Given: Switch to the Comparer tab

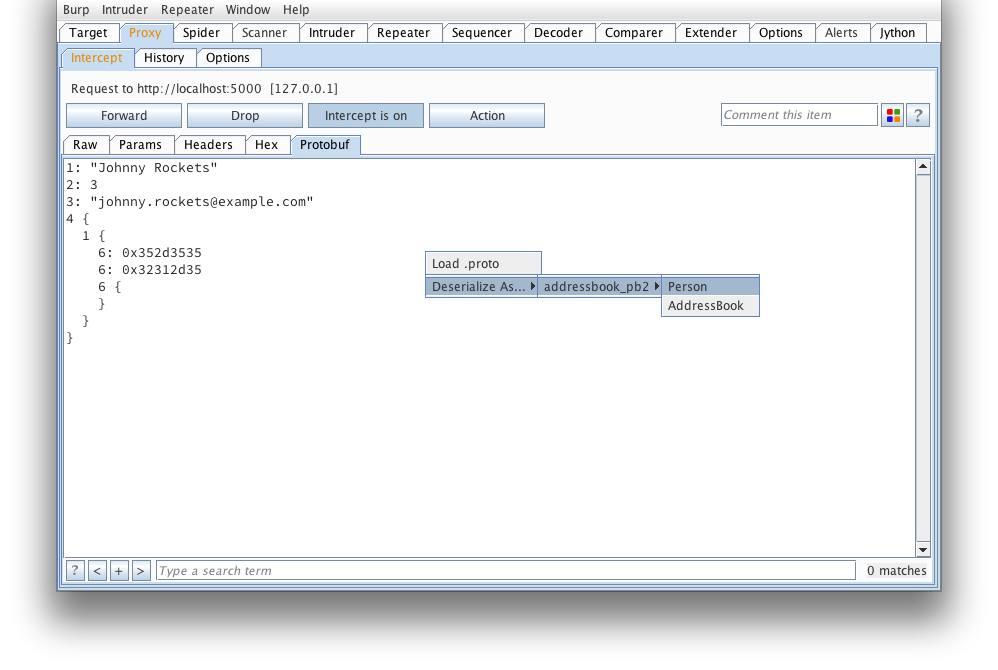Looking at the screenshot, I should tap(633, 33).
